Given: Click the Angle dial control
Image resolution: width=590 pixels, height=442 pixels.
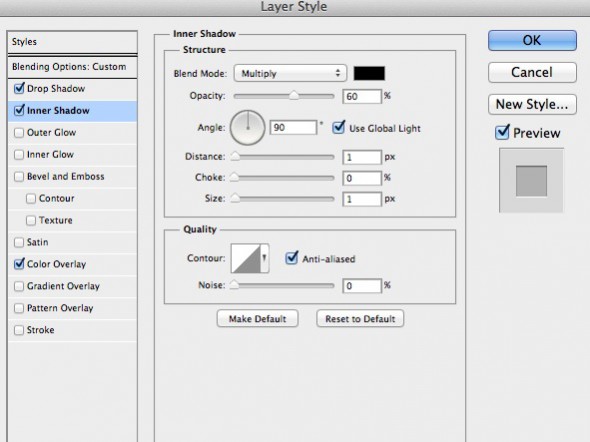Looking at the screenshot, I should 248,128.
